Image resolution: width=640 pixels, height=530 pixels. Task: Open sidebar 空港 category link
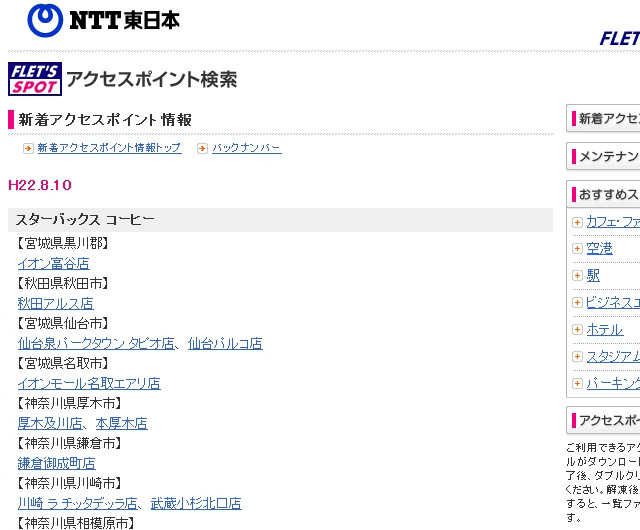point(600,248)
